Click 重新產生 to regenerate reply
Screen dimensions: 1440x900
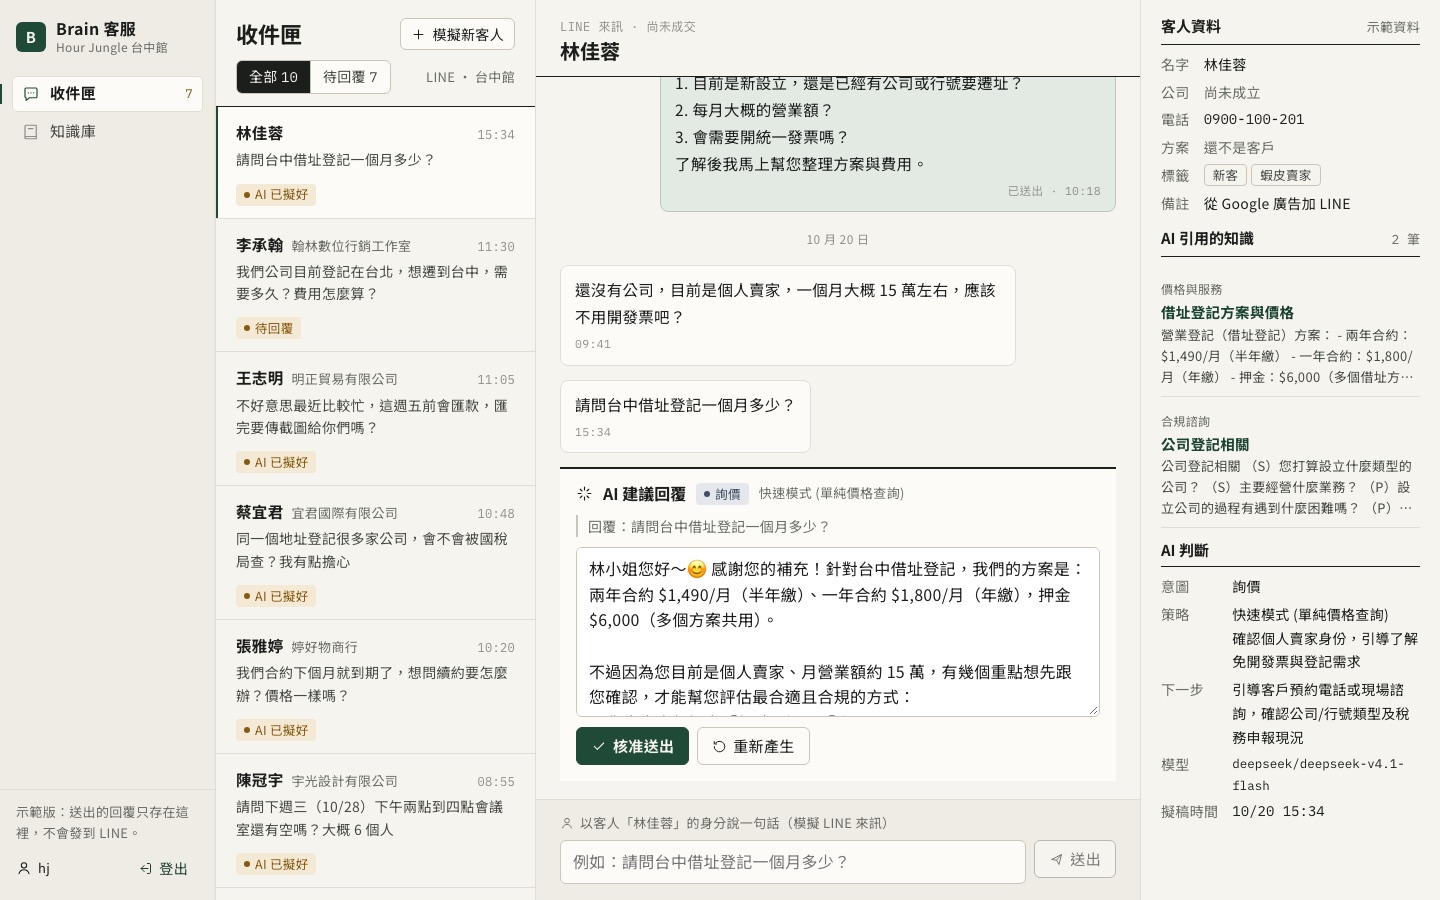tap(753, 746)
